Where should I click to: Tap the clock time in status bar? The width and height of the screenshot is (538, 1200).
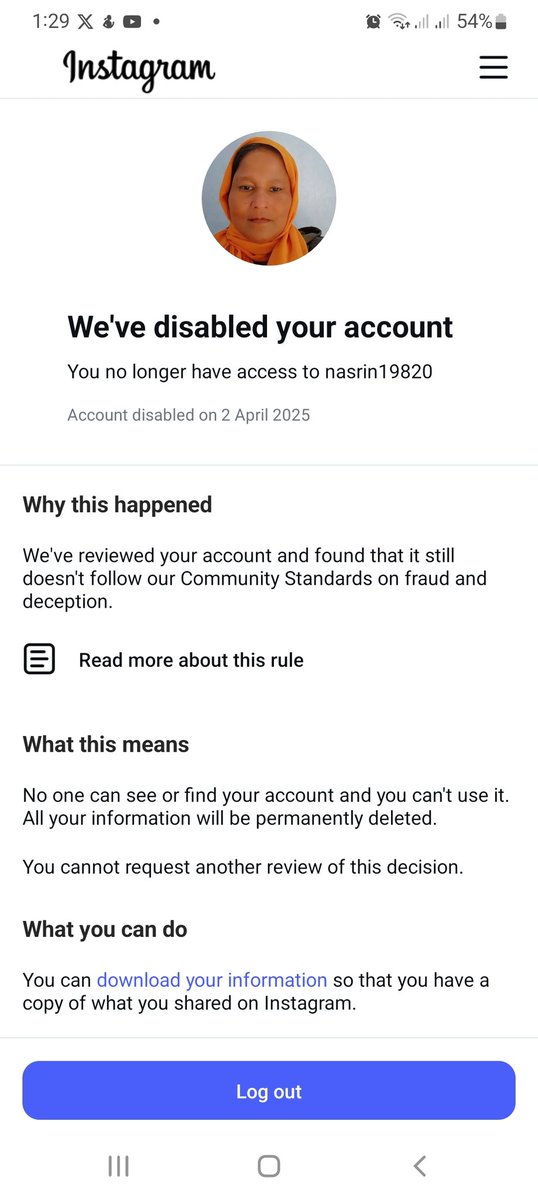pos(51,21)
